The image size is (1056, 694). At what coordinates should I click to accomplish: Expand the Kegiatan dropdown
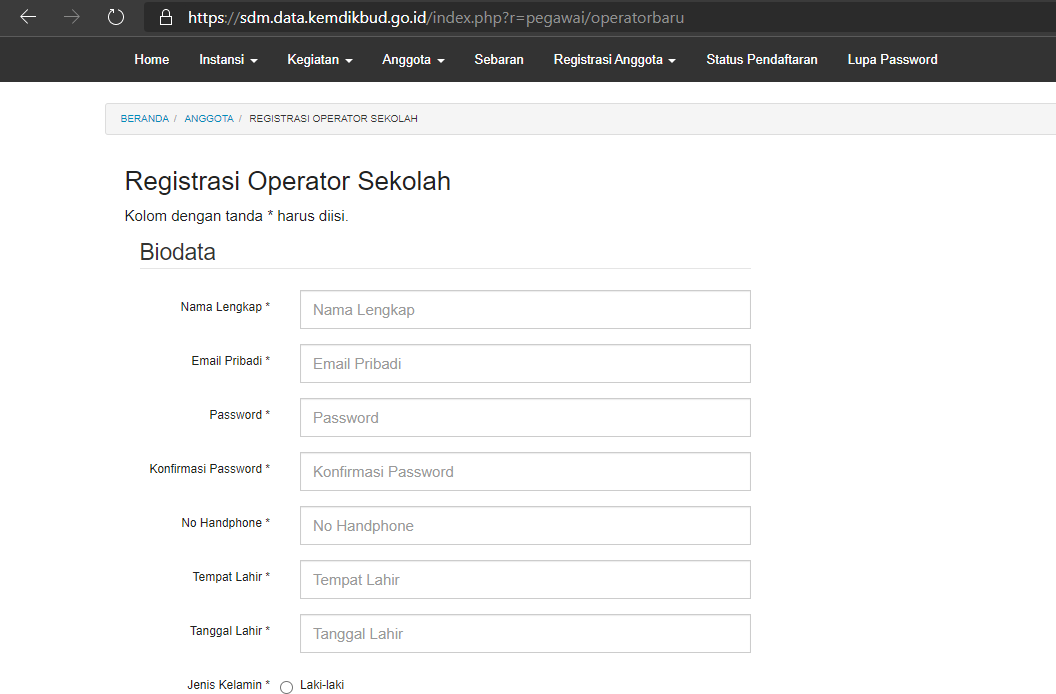click(x=319, y=59)
